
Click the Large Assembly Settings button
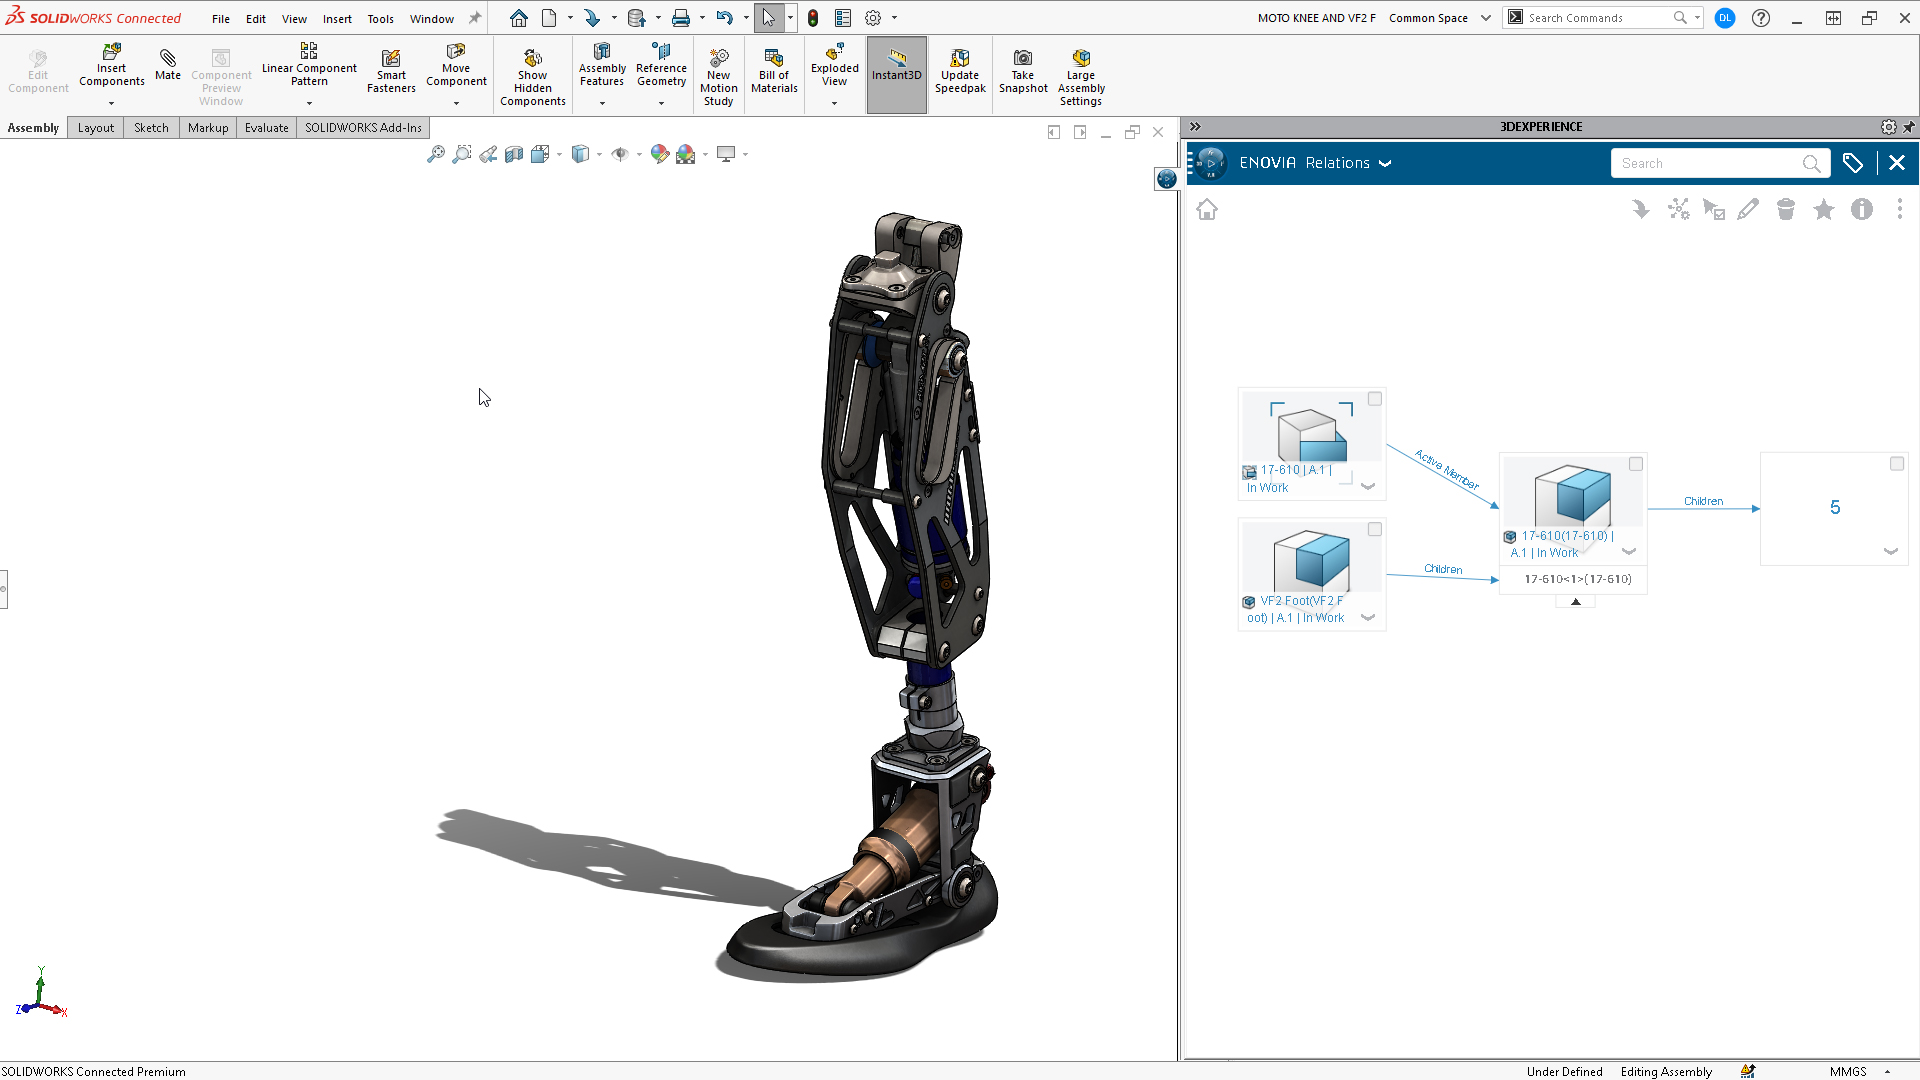(1080, 75)
